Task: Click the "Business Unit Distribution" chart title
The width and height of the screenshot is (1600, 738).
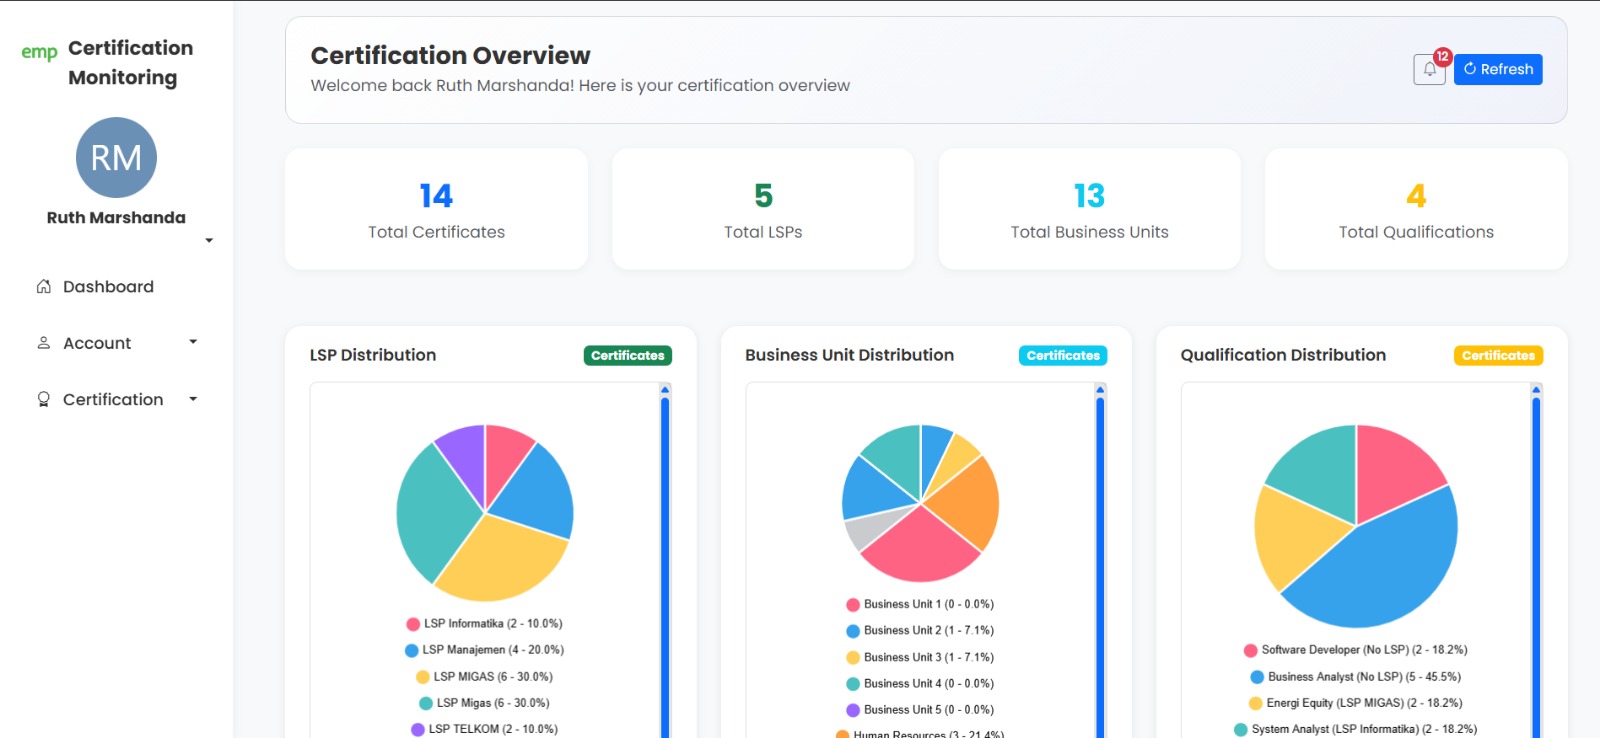Action: click(849, 355)
